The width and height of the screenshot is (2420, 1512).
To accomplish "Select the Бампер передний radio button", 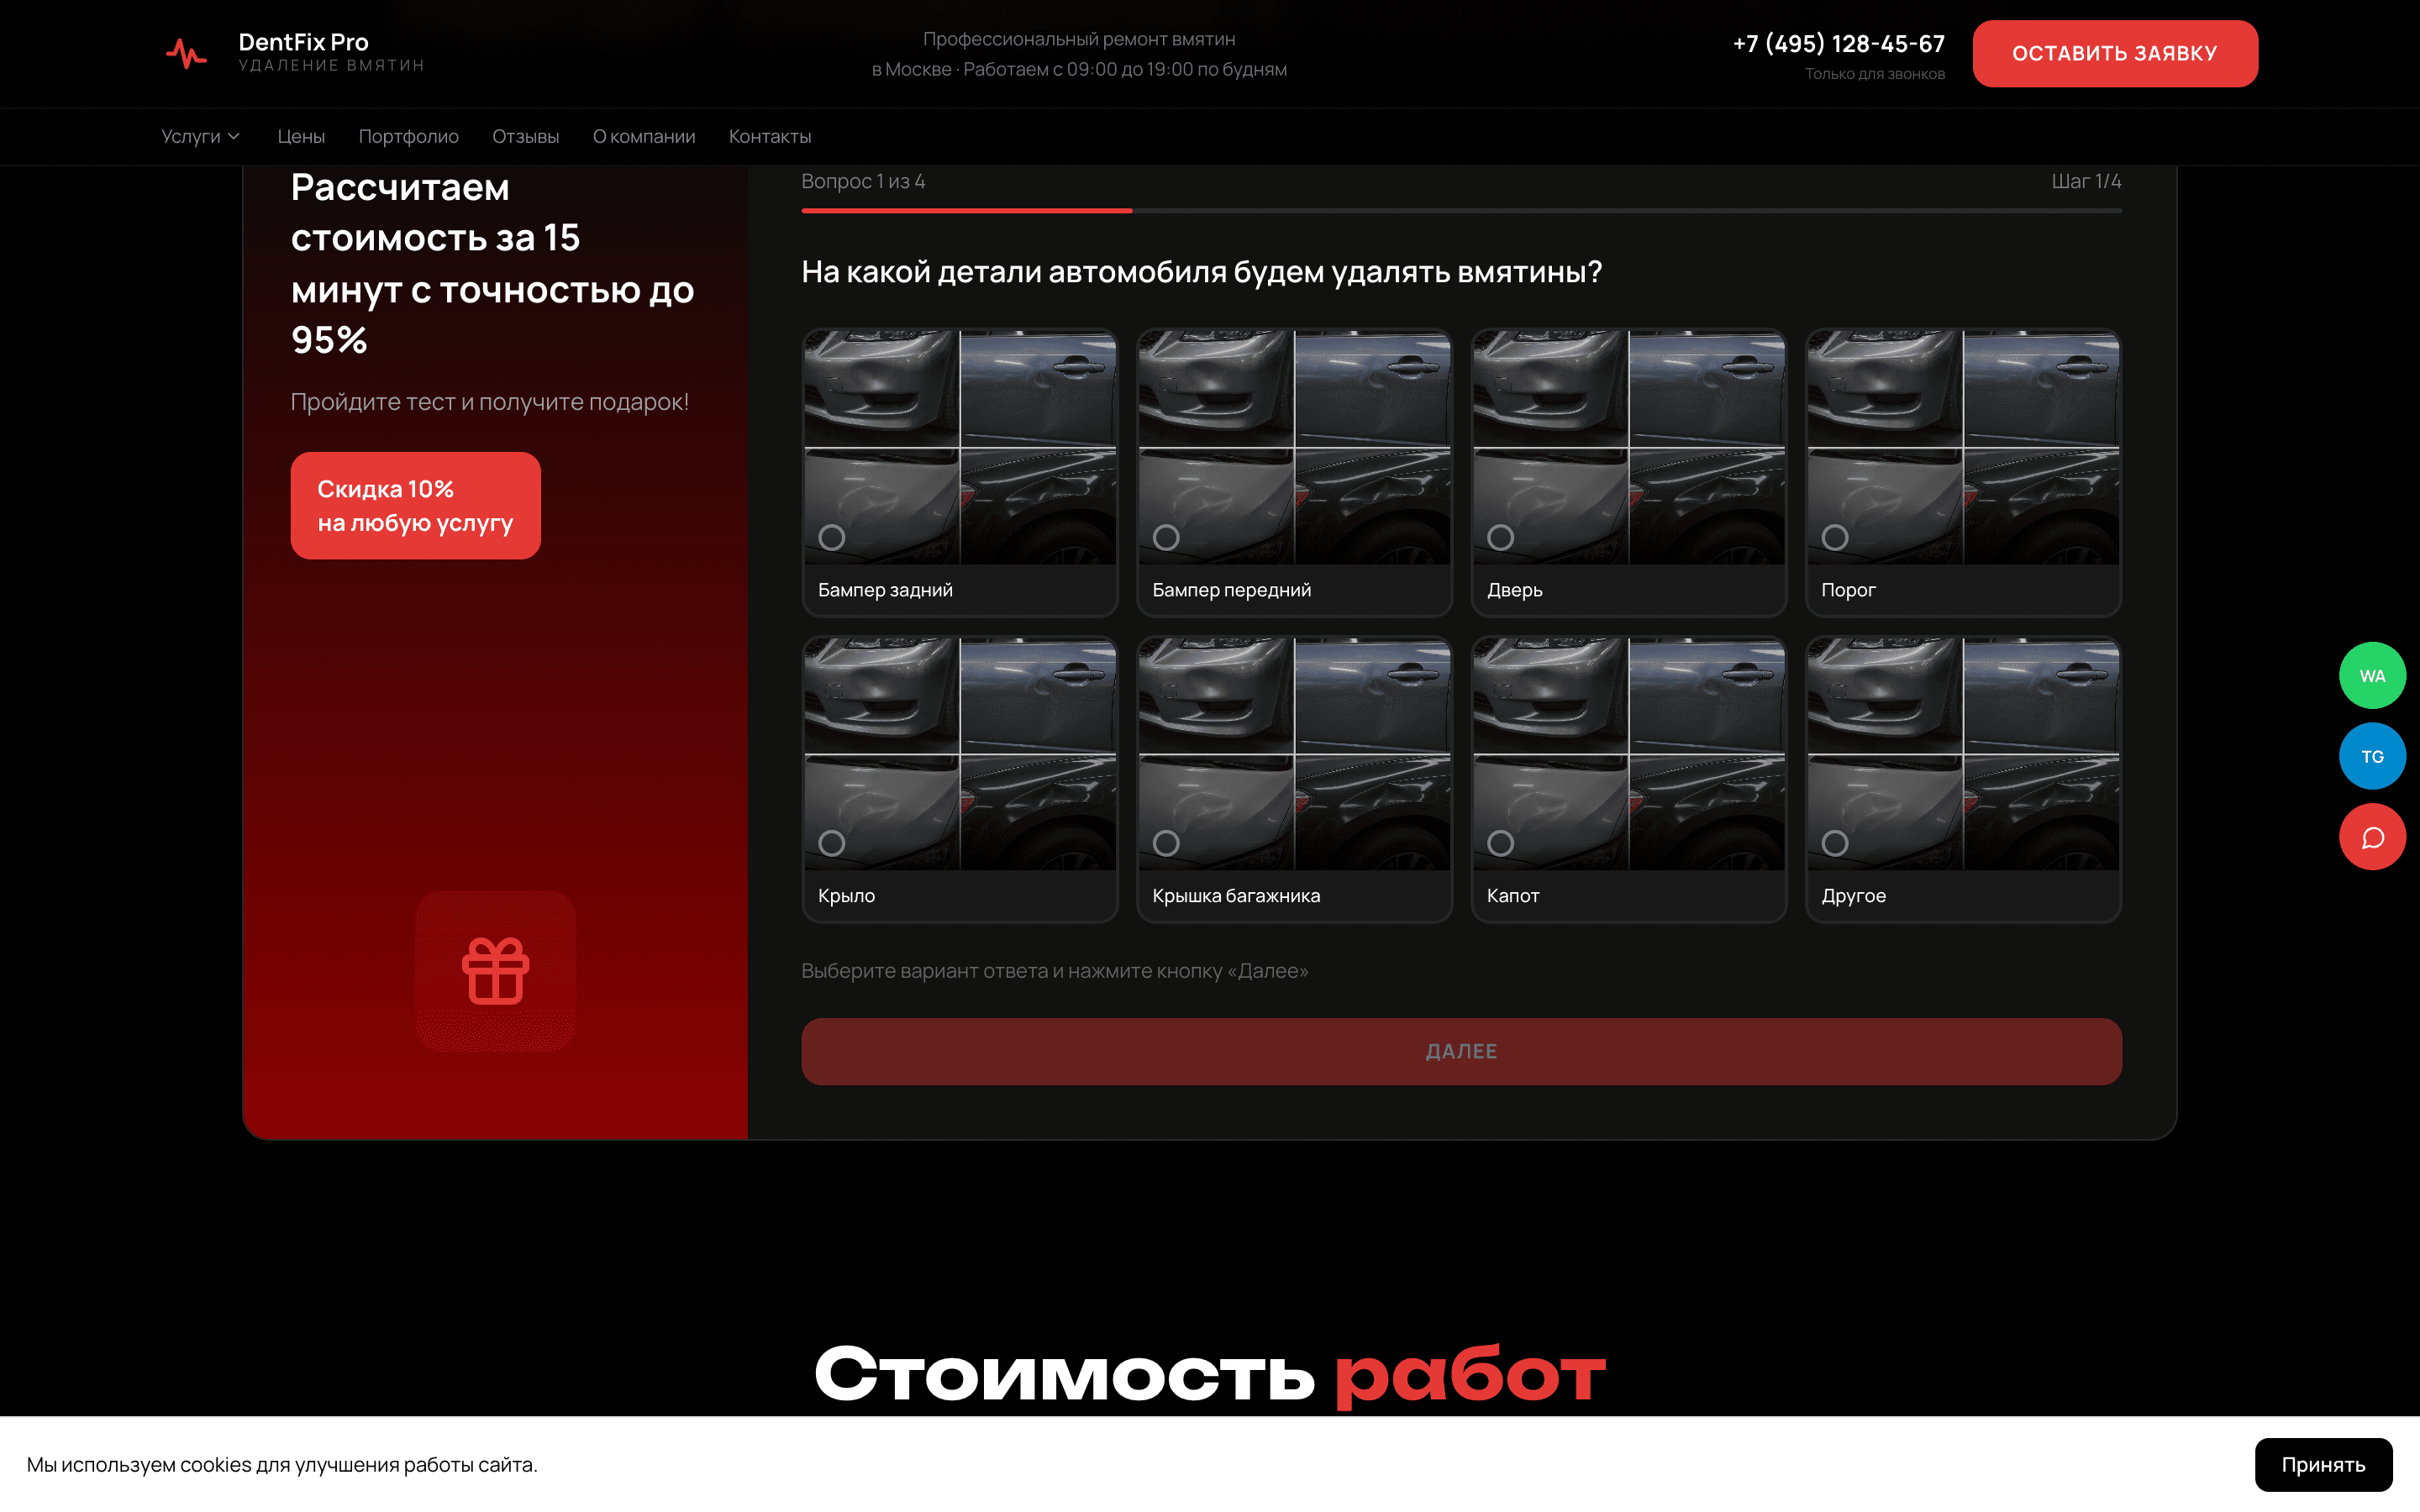I will pyautogui.click(x=1166, y=537).
